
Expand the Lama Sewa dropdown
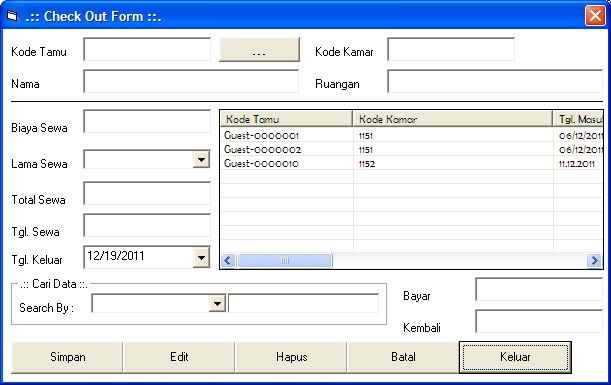(201, 160)
